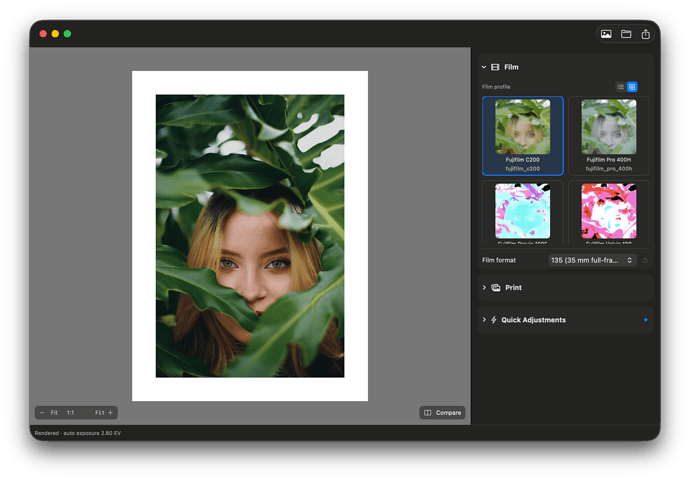690x479 pixels.
Task: Click the Quick Adjustments label
Action: coord(533,320)
